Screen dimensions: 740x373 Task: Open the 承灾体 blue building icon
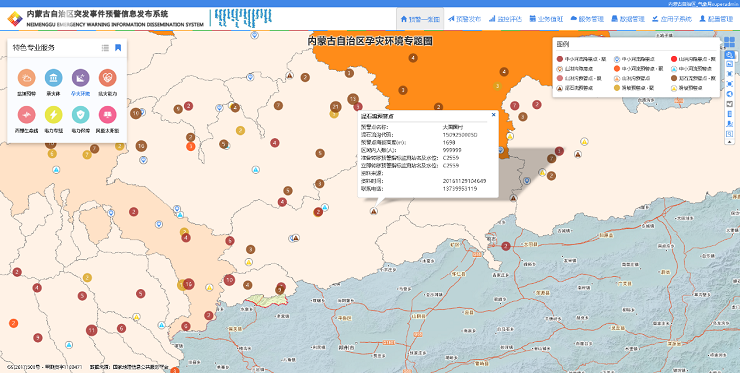click(x=53, y=78)
